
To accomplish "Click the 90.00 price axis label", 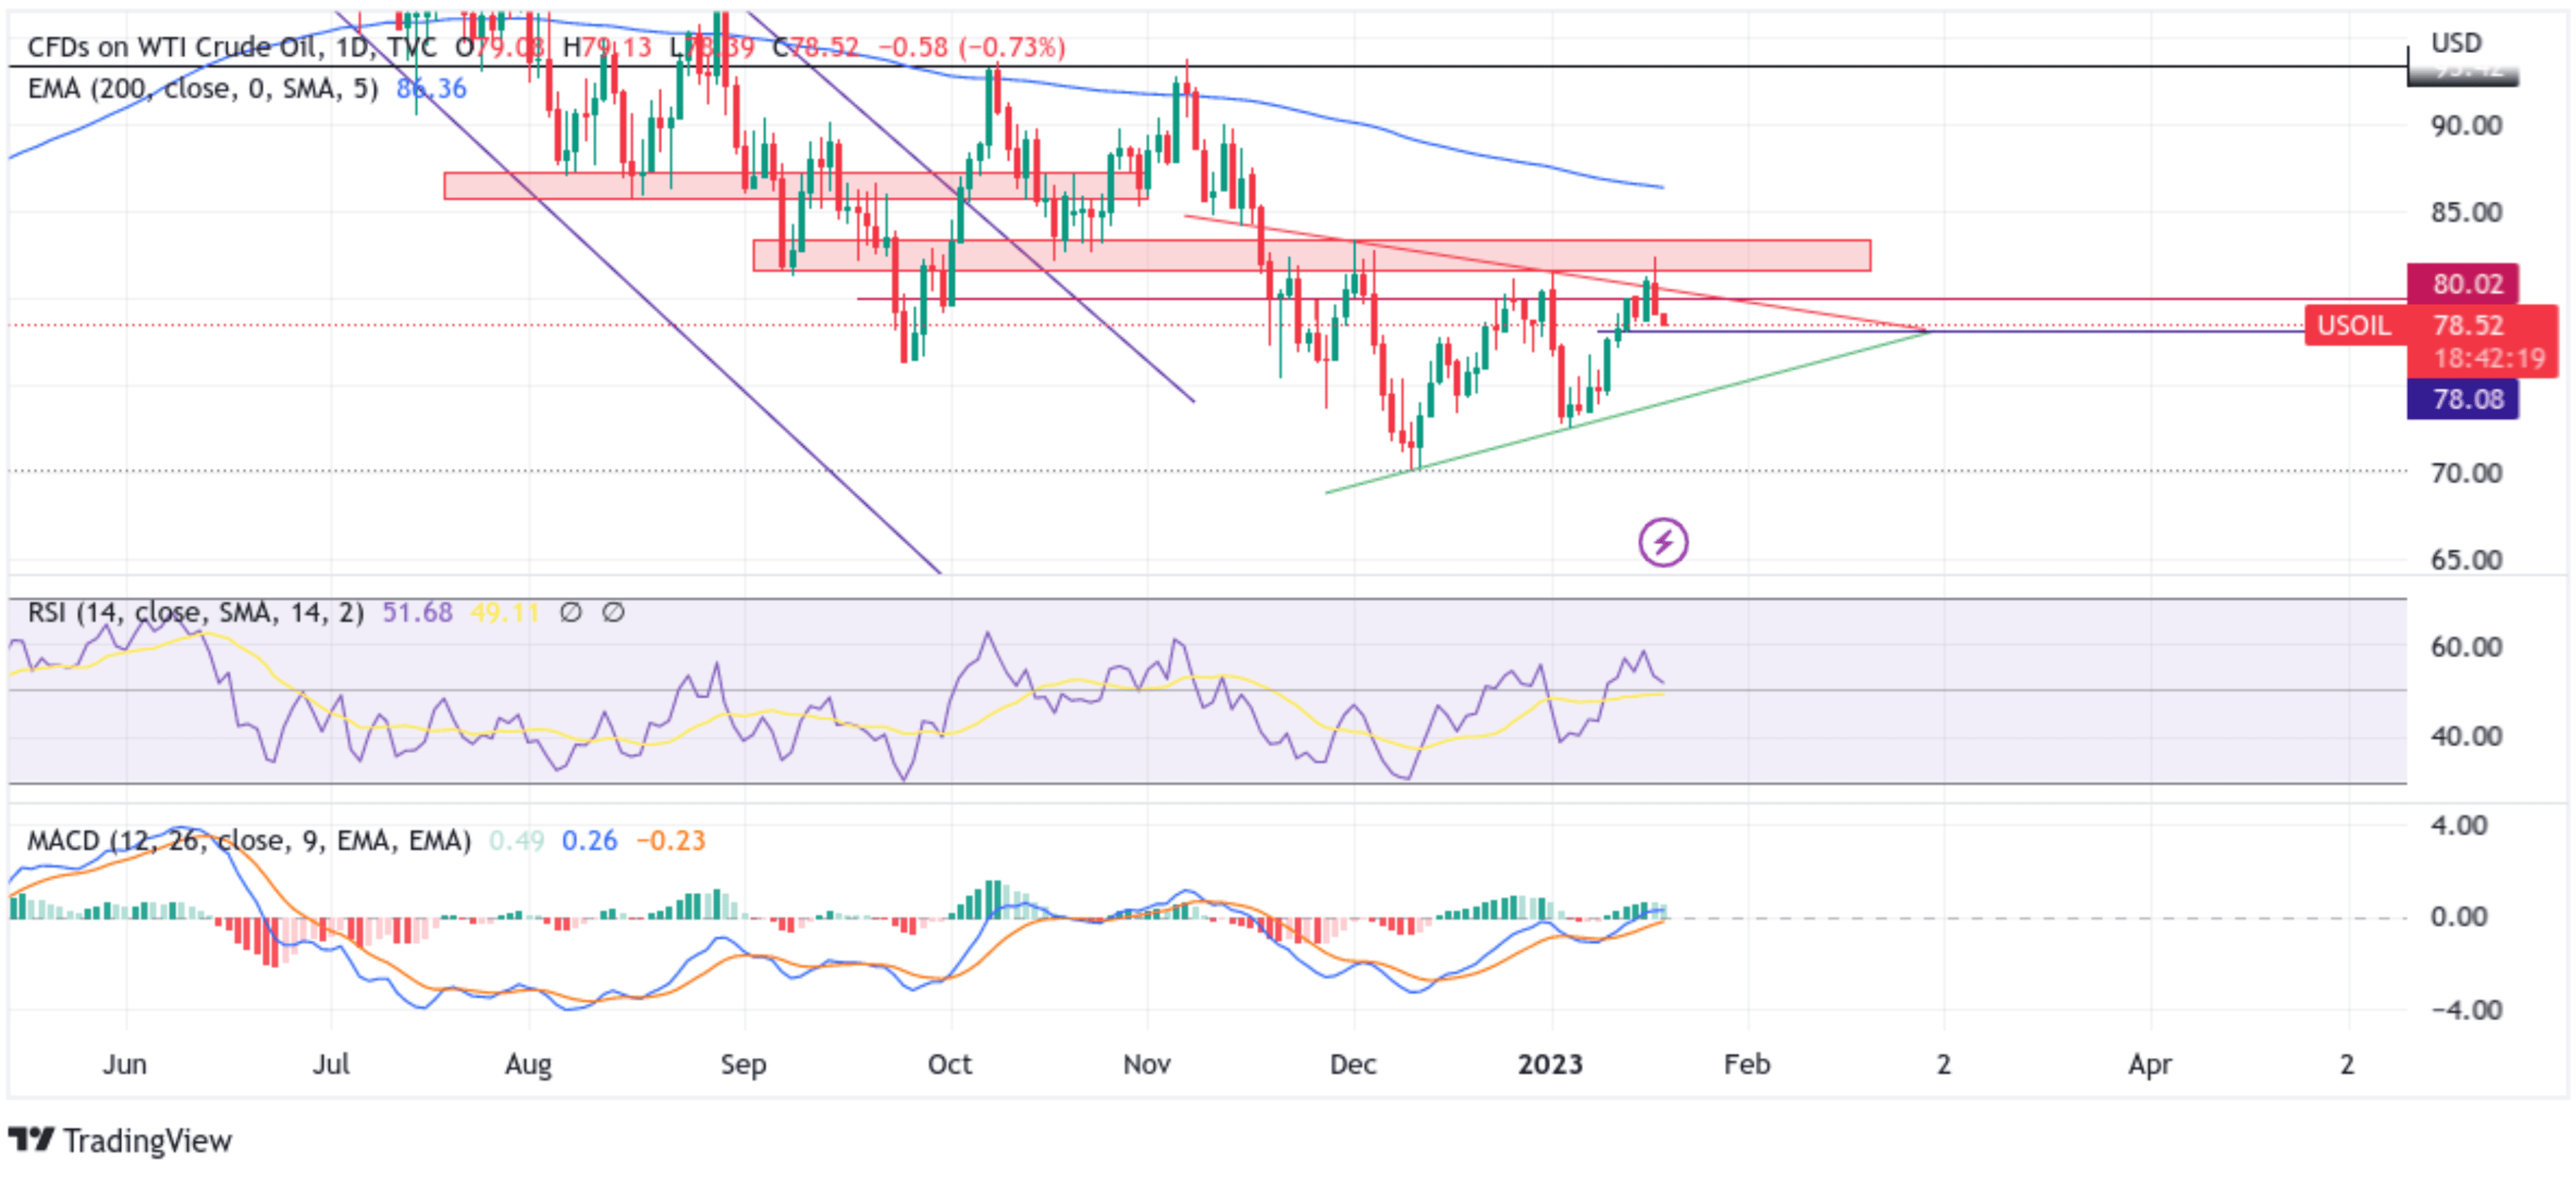I will pyautogui.click(x=2466, y=126).
